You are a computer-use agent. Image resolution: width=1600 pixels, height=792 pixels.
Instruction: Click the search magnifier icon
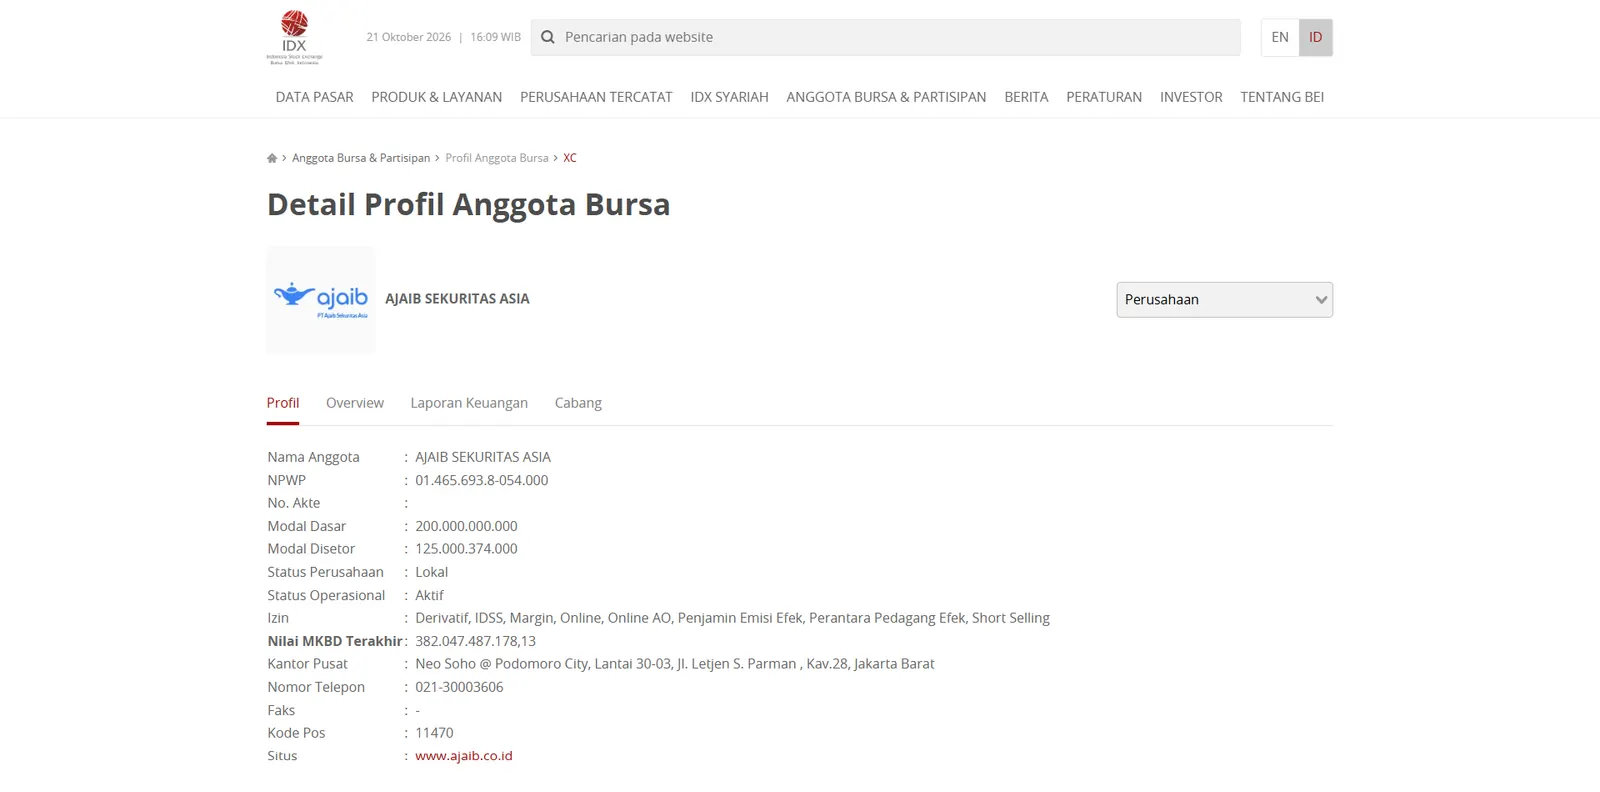click(548, 37)
